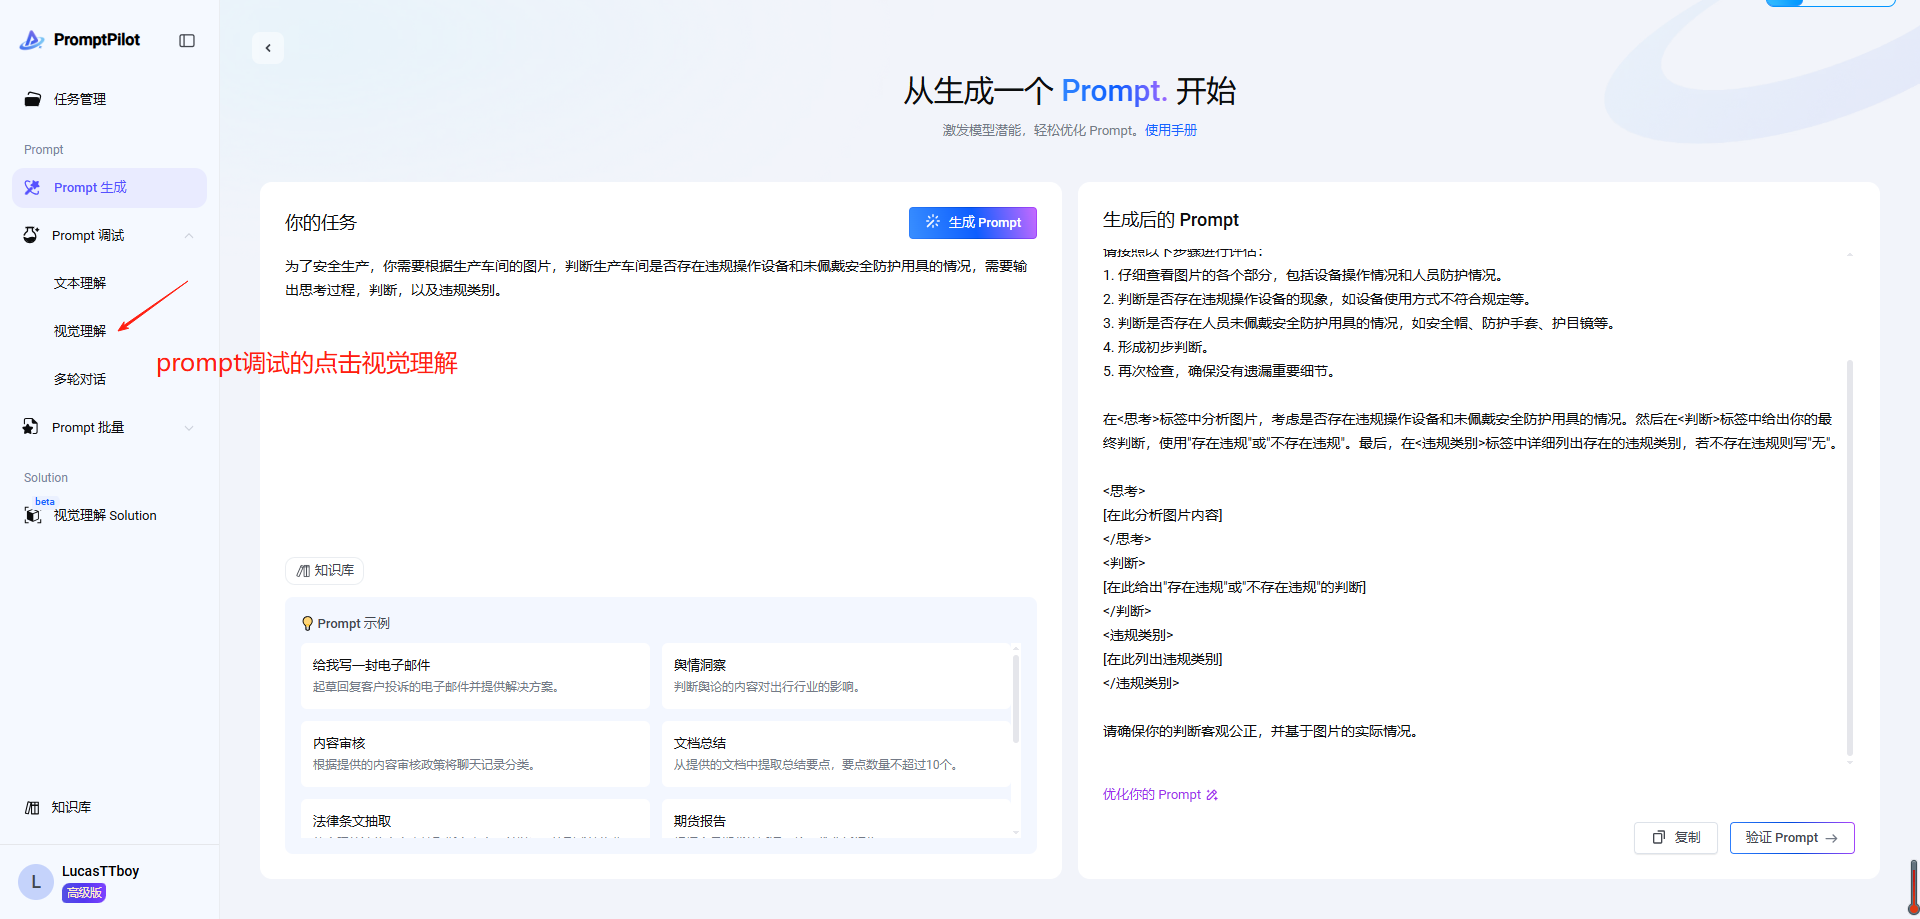Select Prompt 生成 in the sidebar

click(90, 188)
